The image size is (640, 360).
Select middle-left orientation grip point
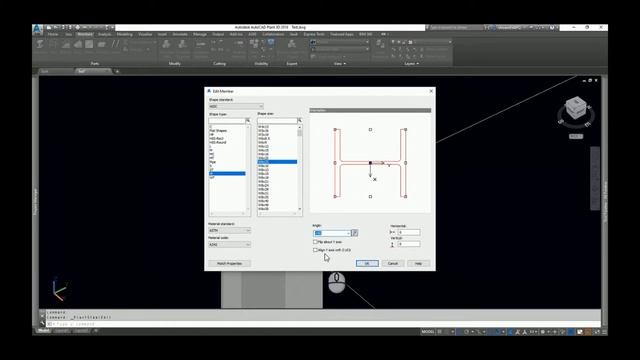pyautogui.click(x=335, y=163)
